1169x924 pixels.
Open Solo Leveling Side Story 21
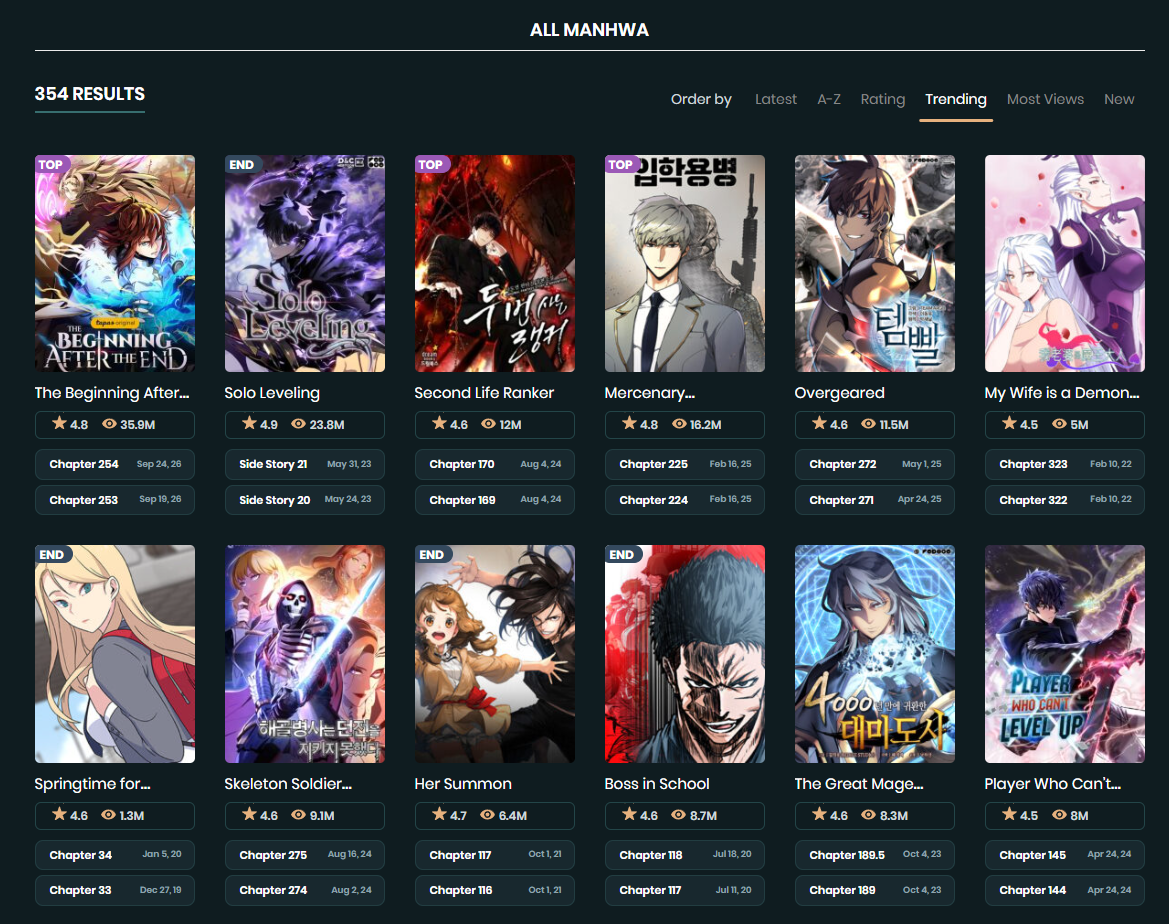coord(305,464)
